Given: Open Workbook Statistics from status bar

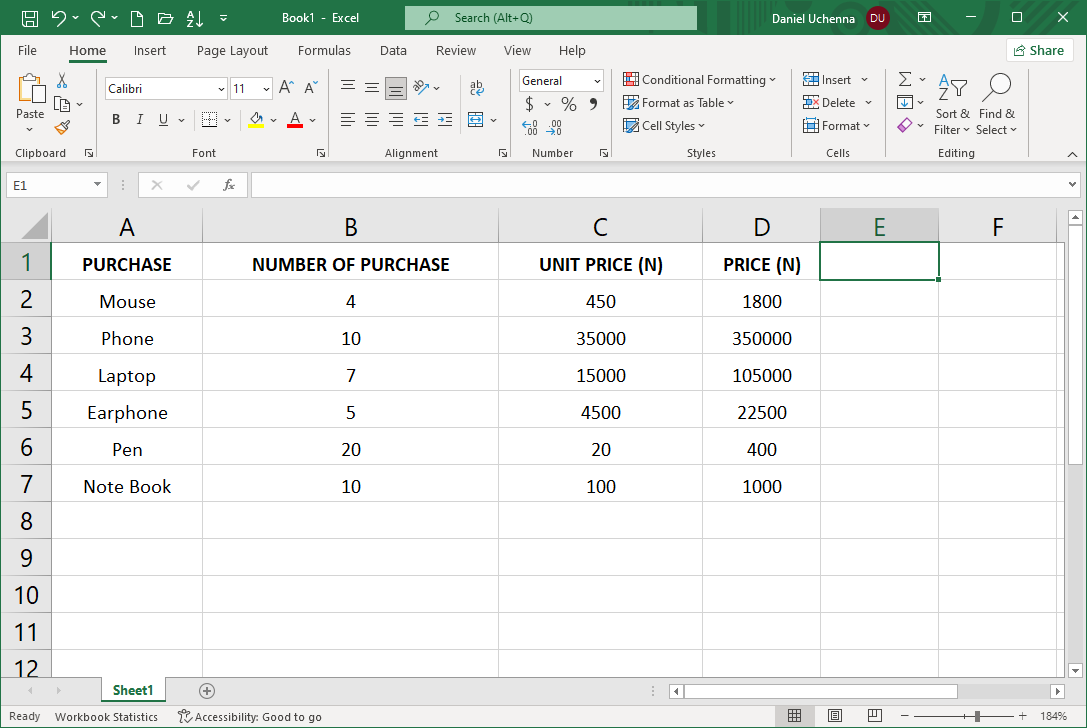Looking at the screenshot, I should (106, 716).
